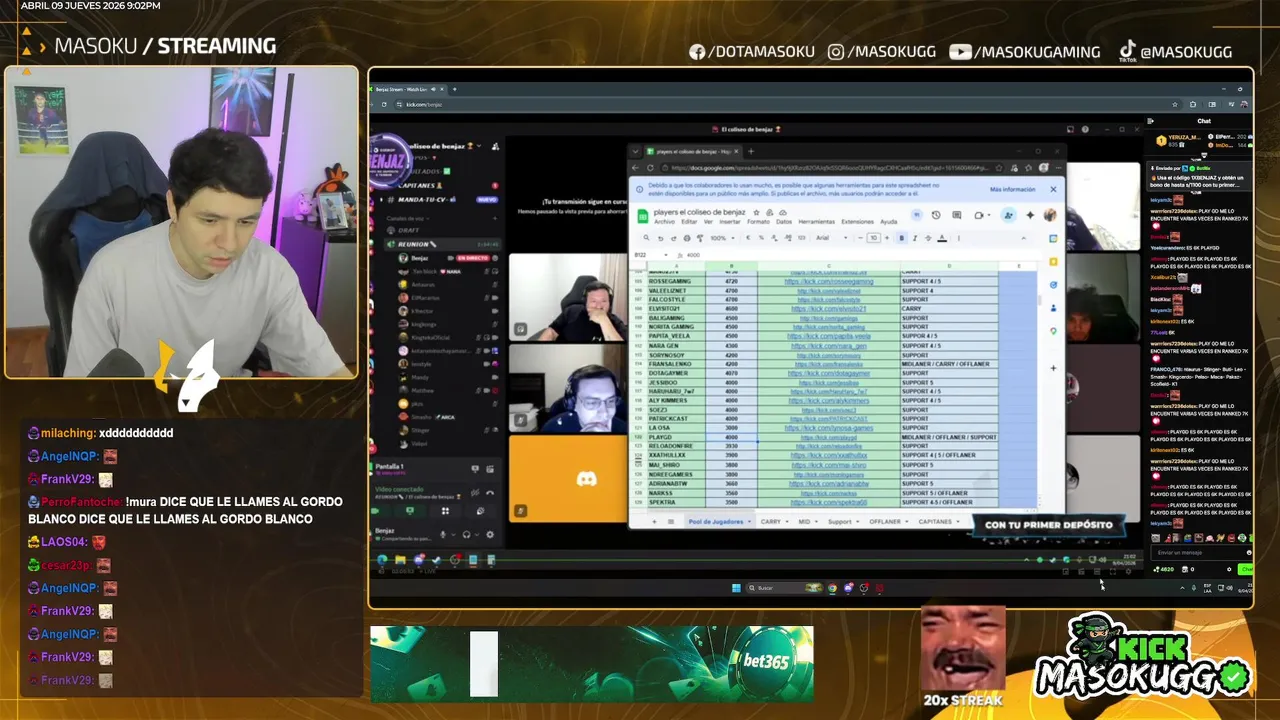The width and height of the screenshot is (1280, 720).
Task: Click the currency format icon in Sheets
Action: pyautogui.click(x=748, y=238)
